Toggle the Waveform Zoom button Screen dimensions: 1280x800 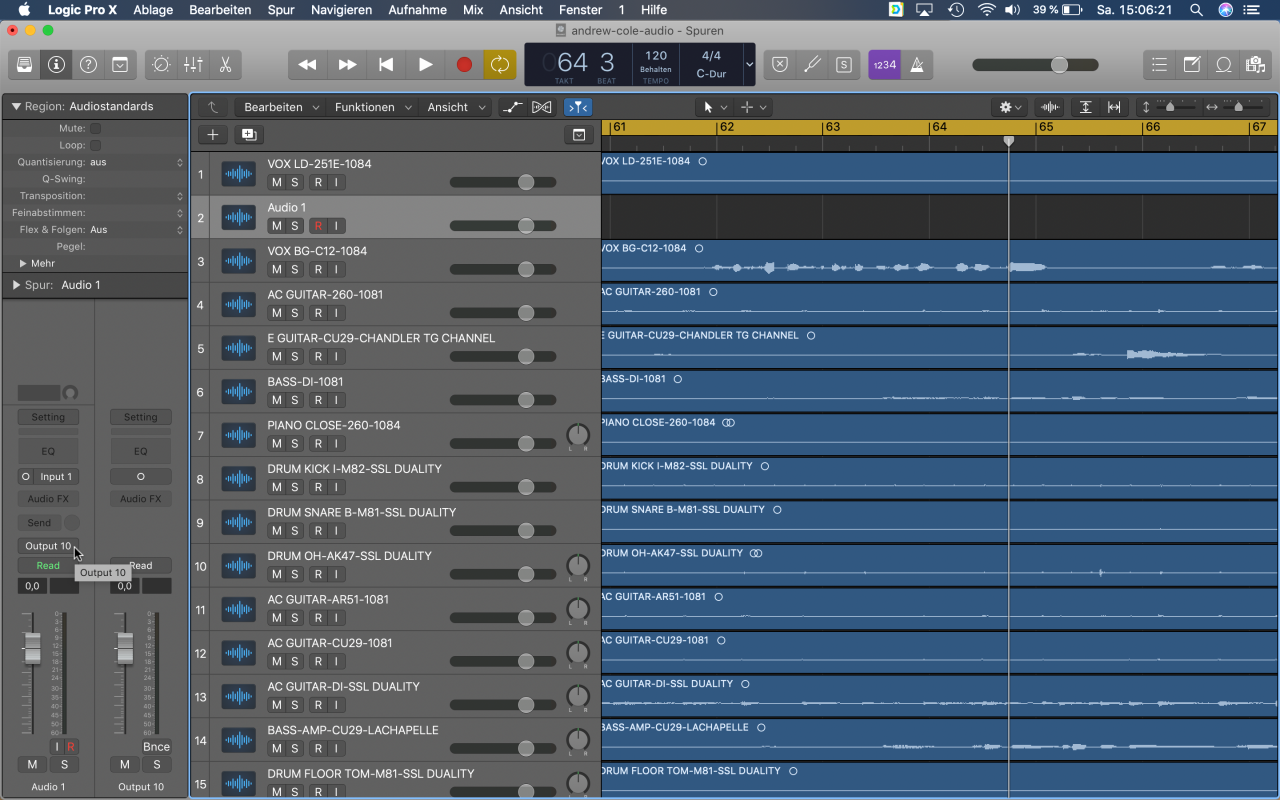click(x=1050, y=107)
